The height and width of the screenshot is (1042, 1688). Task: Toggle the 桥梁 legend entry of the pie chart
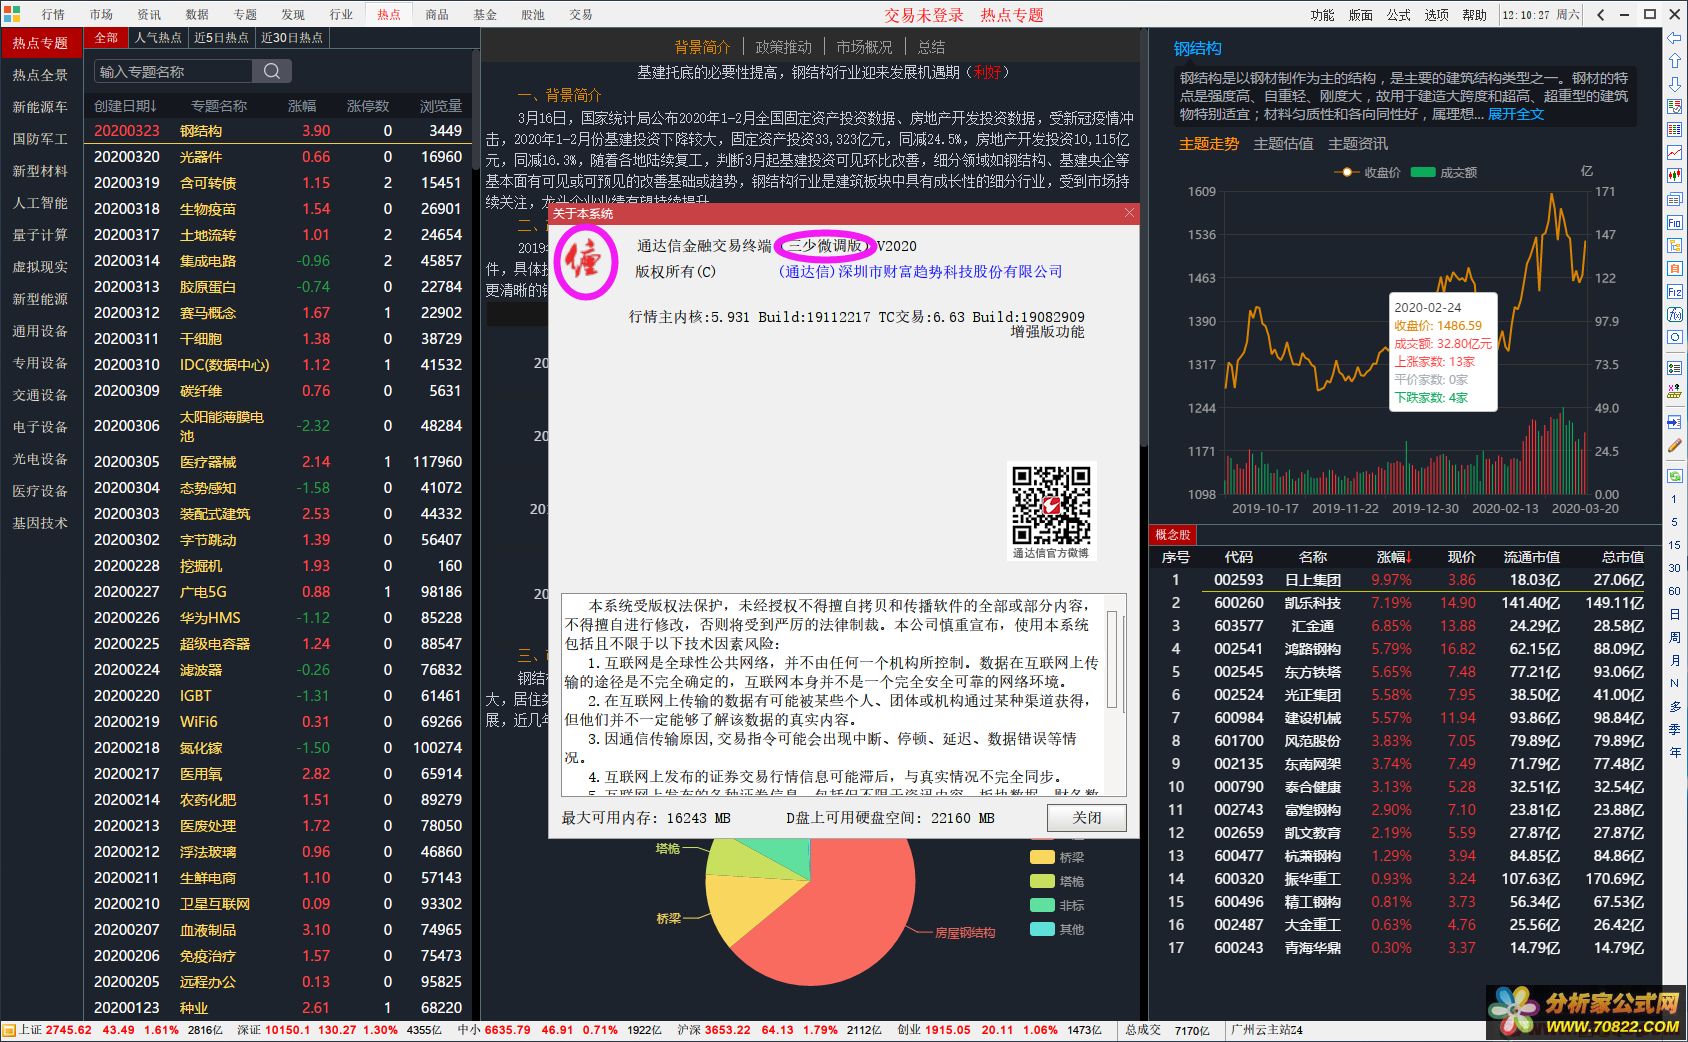(x=1057, y=857)
